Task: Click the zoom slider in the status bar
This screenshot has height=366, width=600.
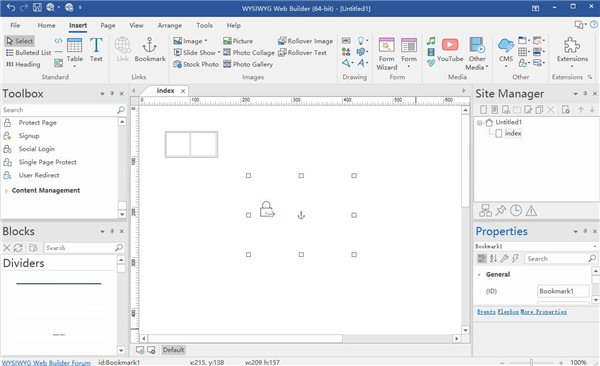Action: coord(532,362)
